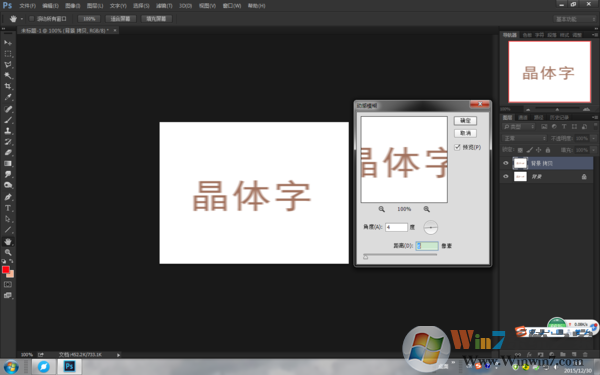Select the Zoom tool in toolbox

[8, 252]
